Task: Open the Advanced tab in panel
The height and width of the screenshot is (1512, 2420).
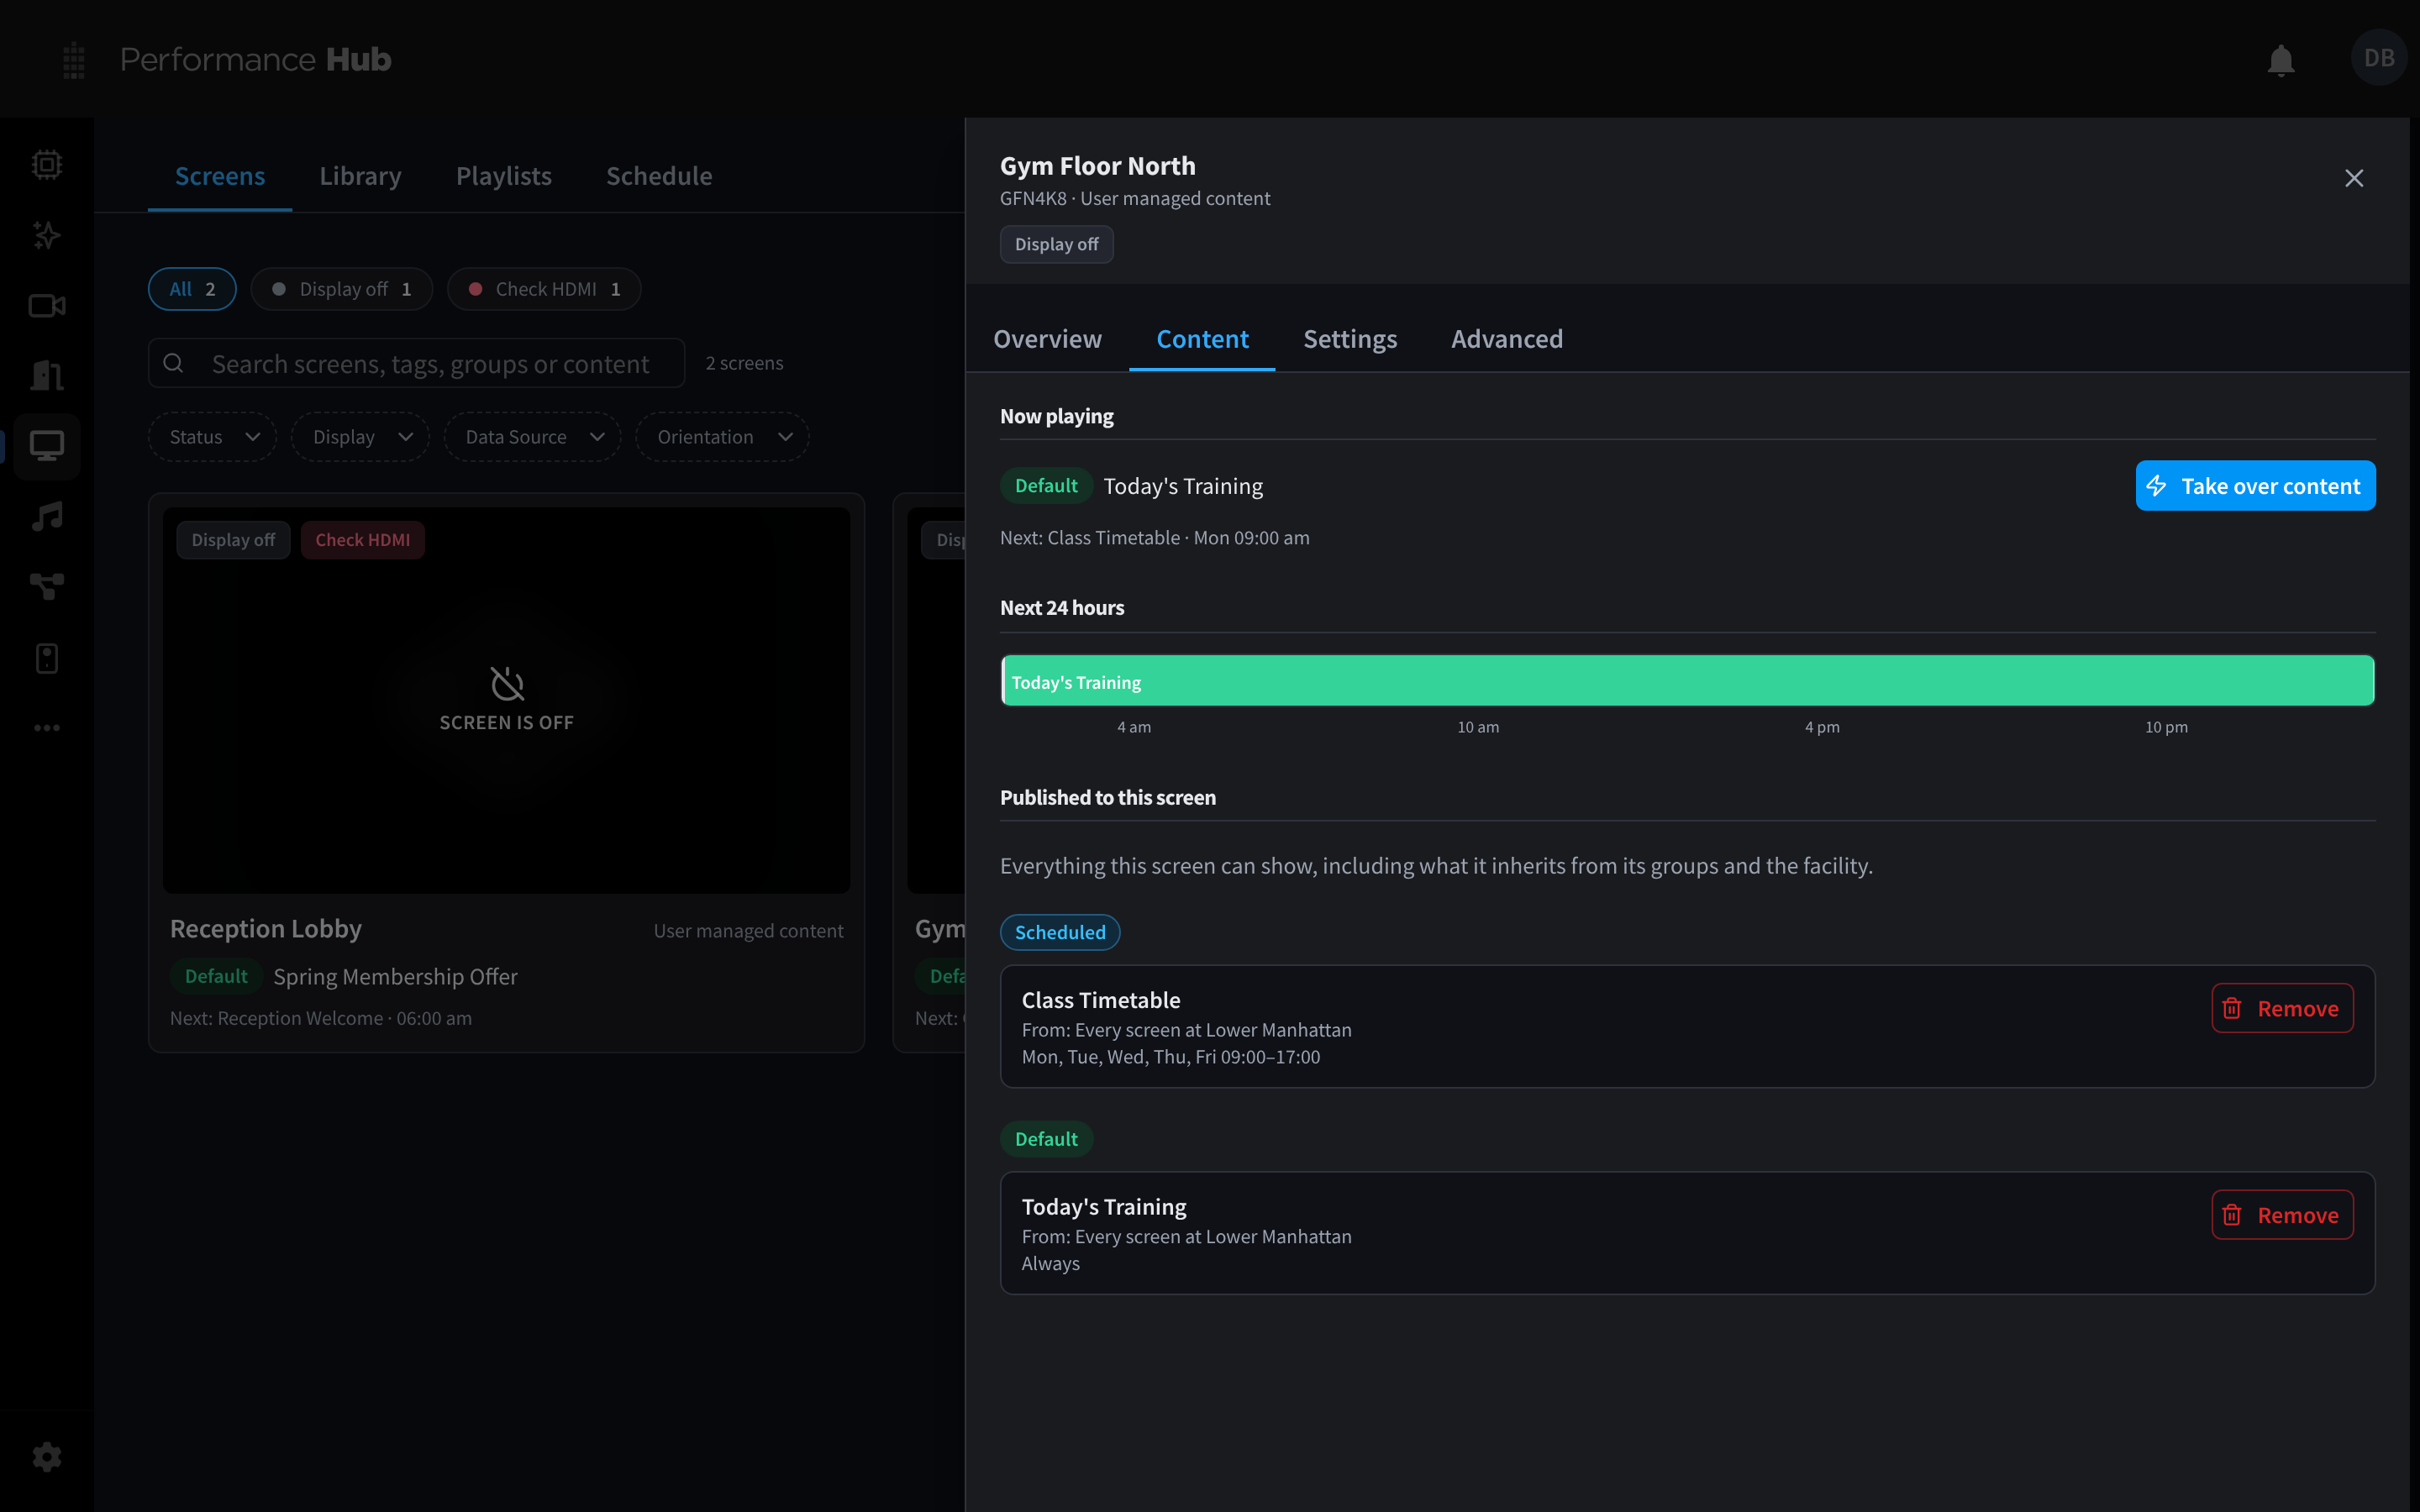Action: point(1507,339)
